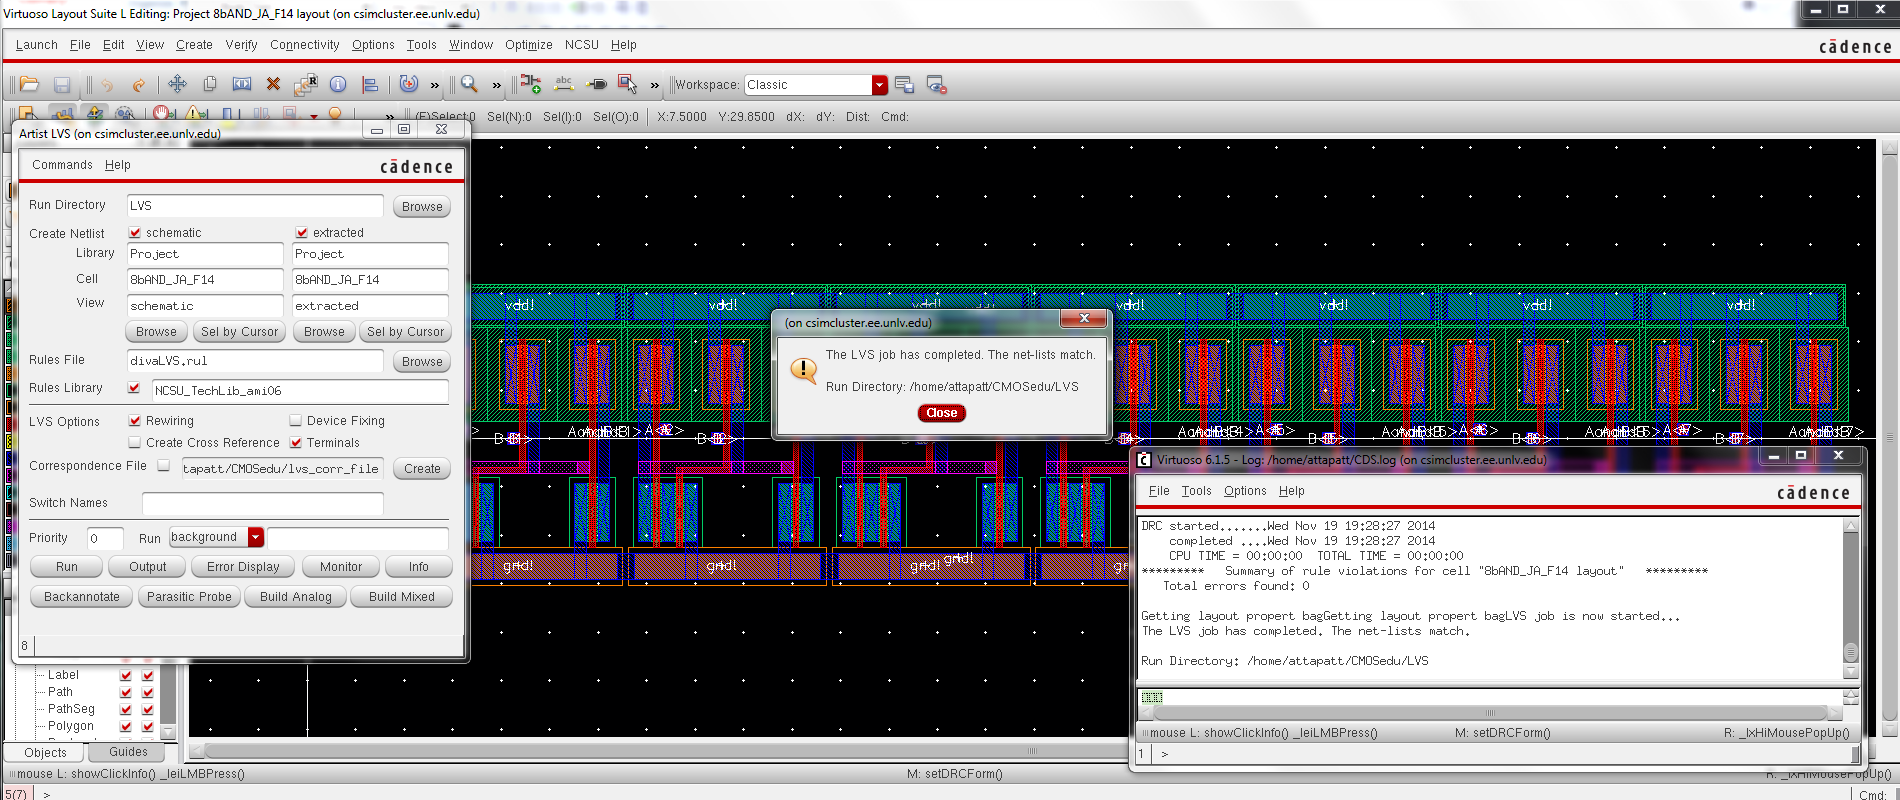This screenshot has height=800, width=1900.
Task: Enable the Device Fixing option
Action: (x=296, y=420)
